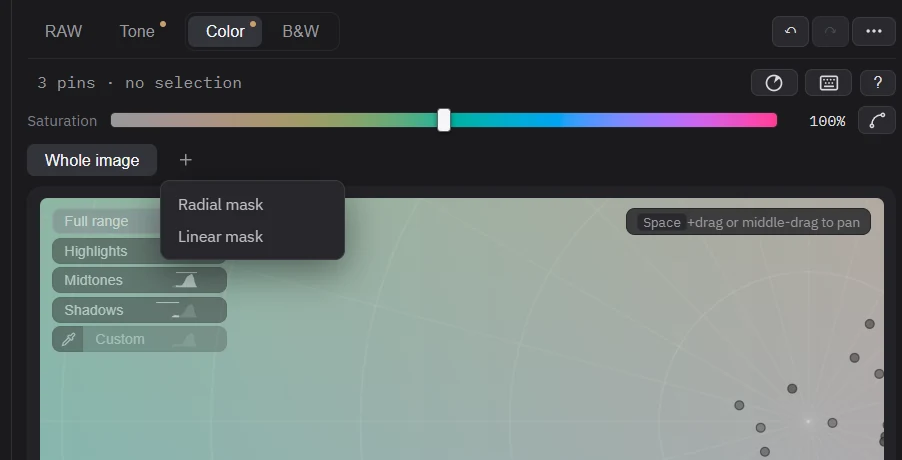Click the circular pie view icon
This screenshot has height=460, width=902.
tap(774, 83)
